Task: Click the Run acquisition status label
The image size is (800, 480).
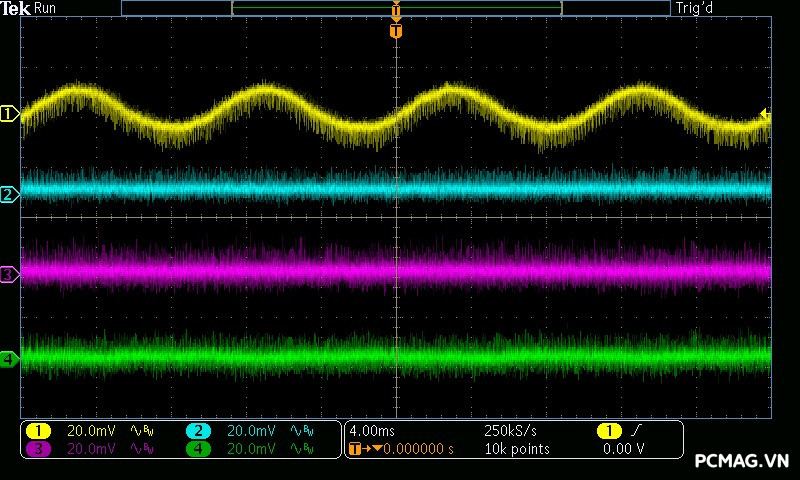Action: (x=46, y=8)
